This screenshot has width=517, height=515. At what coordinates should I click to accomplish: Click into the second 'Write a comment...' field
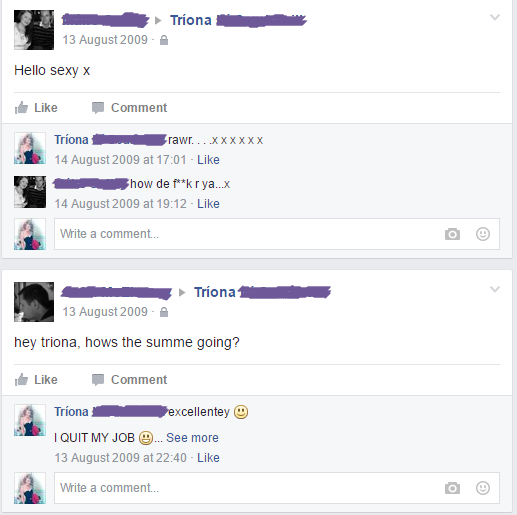pos(277,488)
